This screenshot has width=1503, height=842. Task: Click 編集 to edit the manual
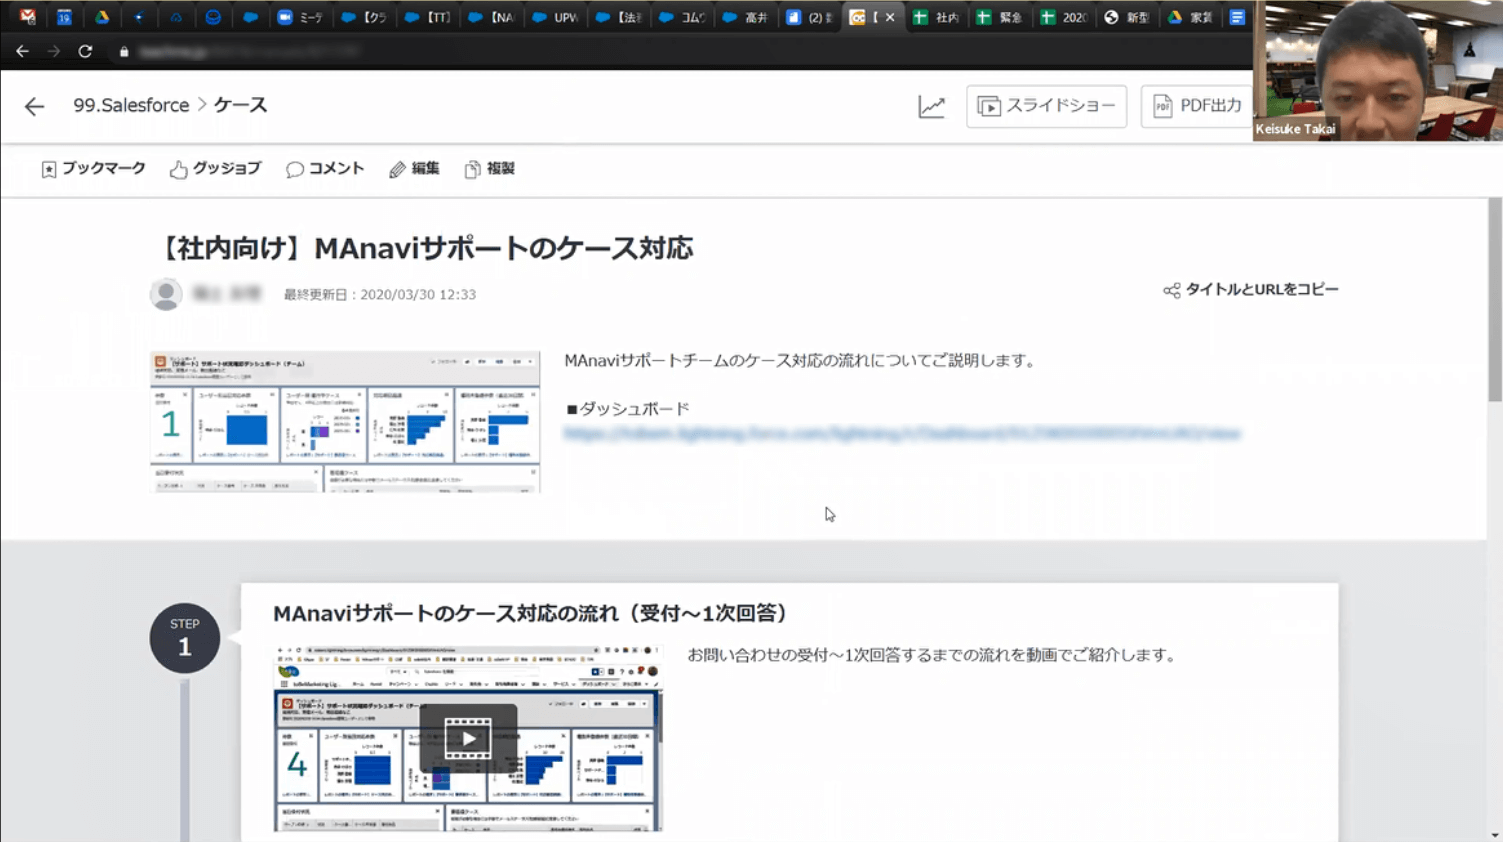pyautogui.click(x=414, y=169)
